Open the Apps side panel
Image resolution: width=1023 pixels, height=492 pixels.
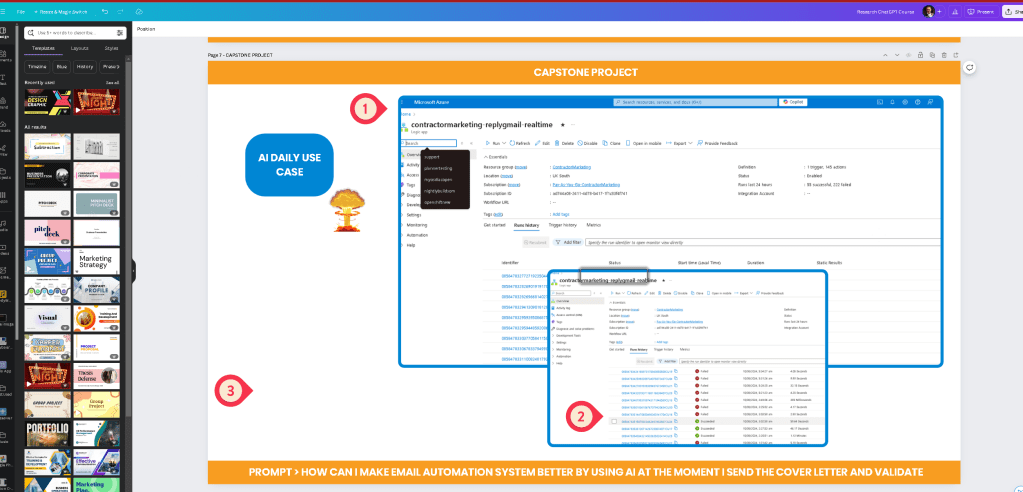pyautogui.click(x=5, y=198)
